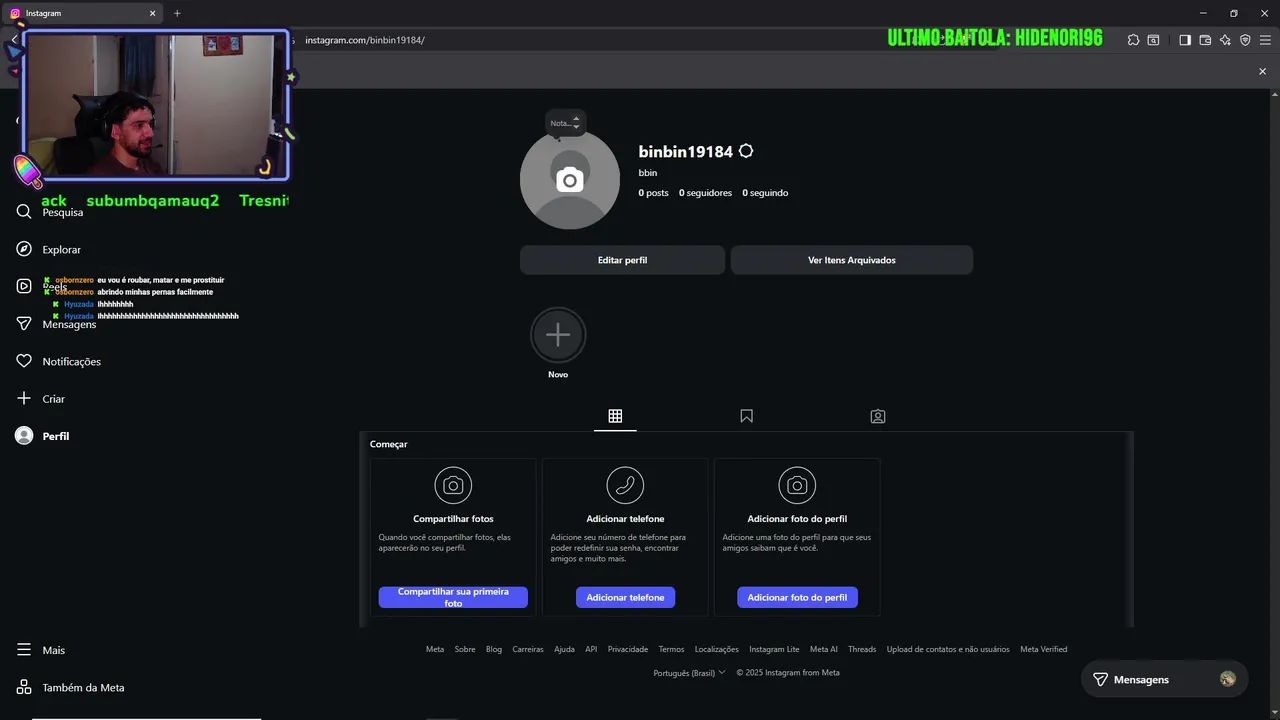
Task: Open Termos footer link
Action: click(671, 649)
